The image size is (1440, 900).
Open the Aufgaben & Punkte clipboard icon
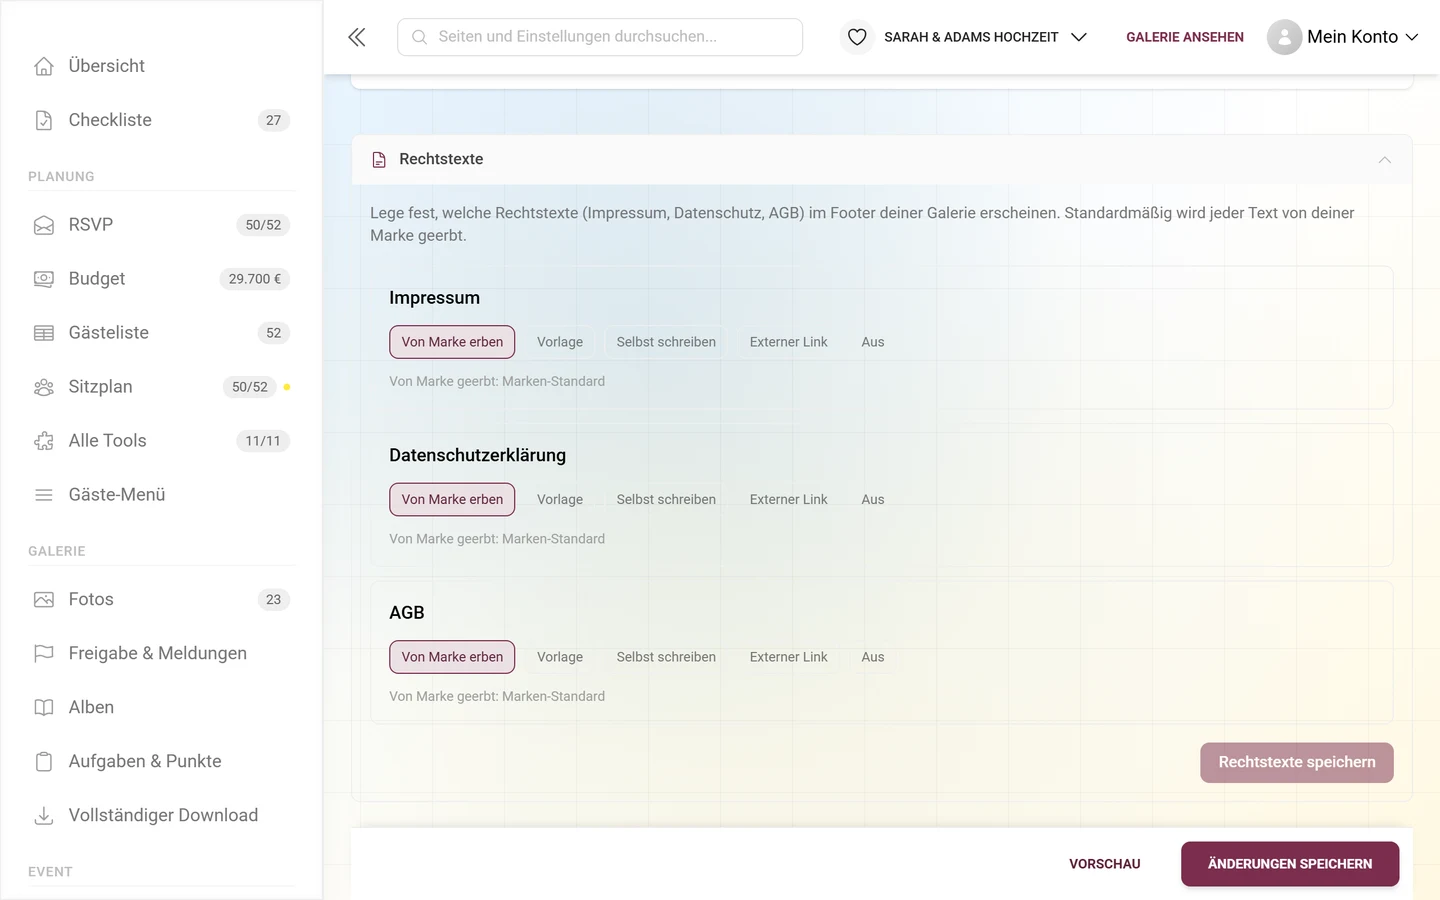[44, 762]
